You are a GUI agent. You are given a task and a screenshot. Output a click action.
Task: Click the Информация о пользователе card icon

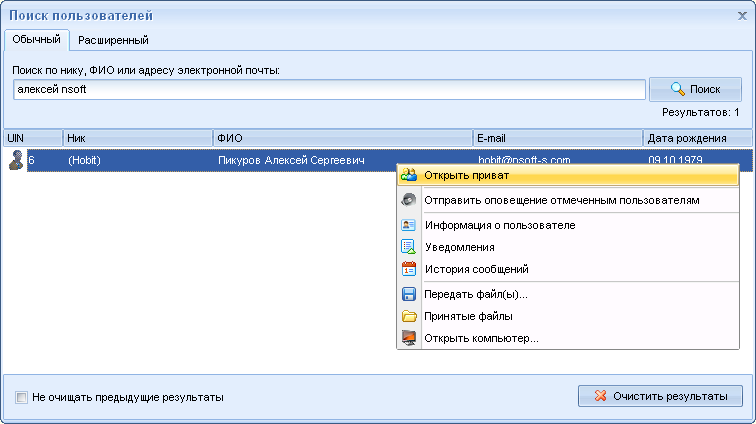coord(409,225)
